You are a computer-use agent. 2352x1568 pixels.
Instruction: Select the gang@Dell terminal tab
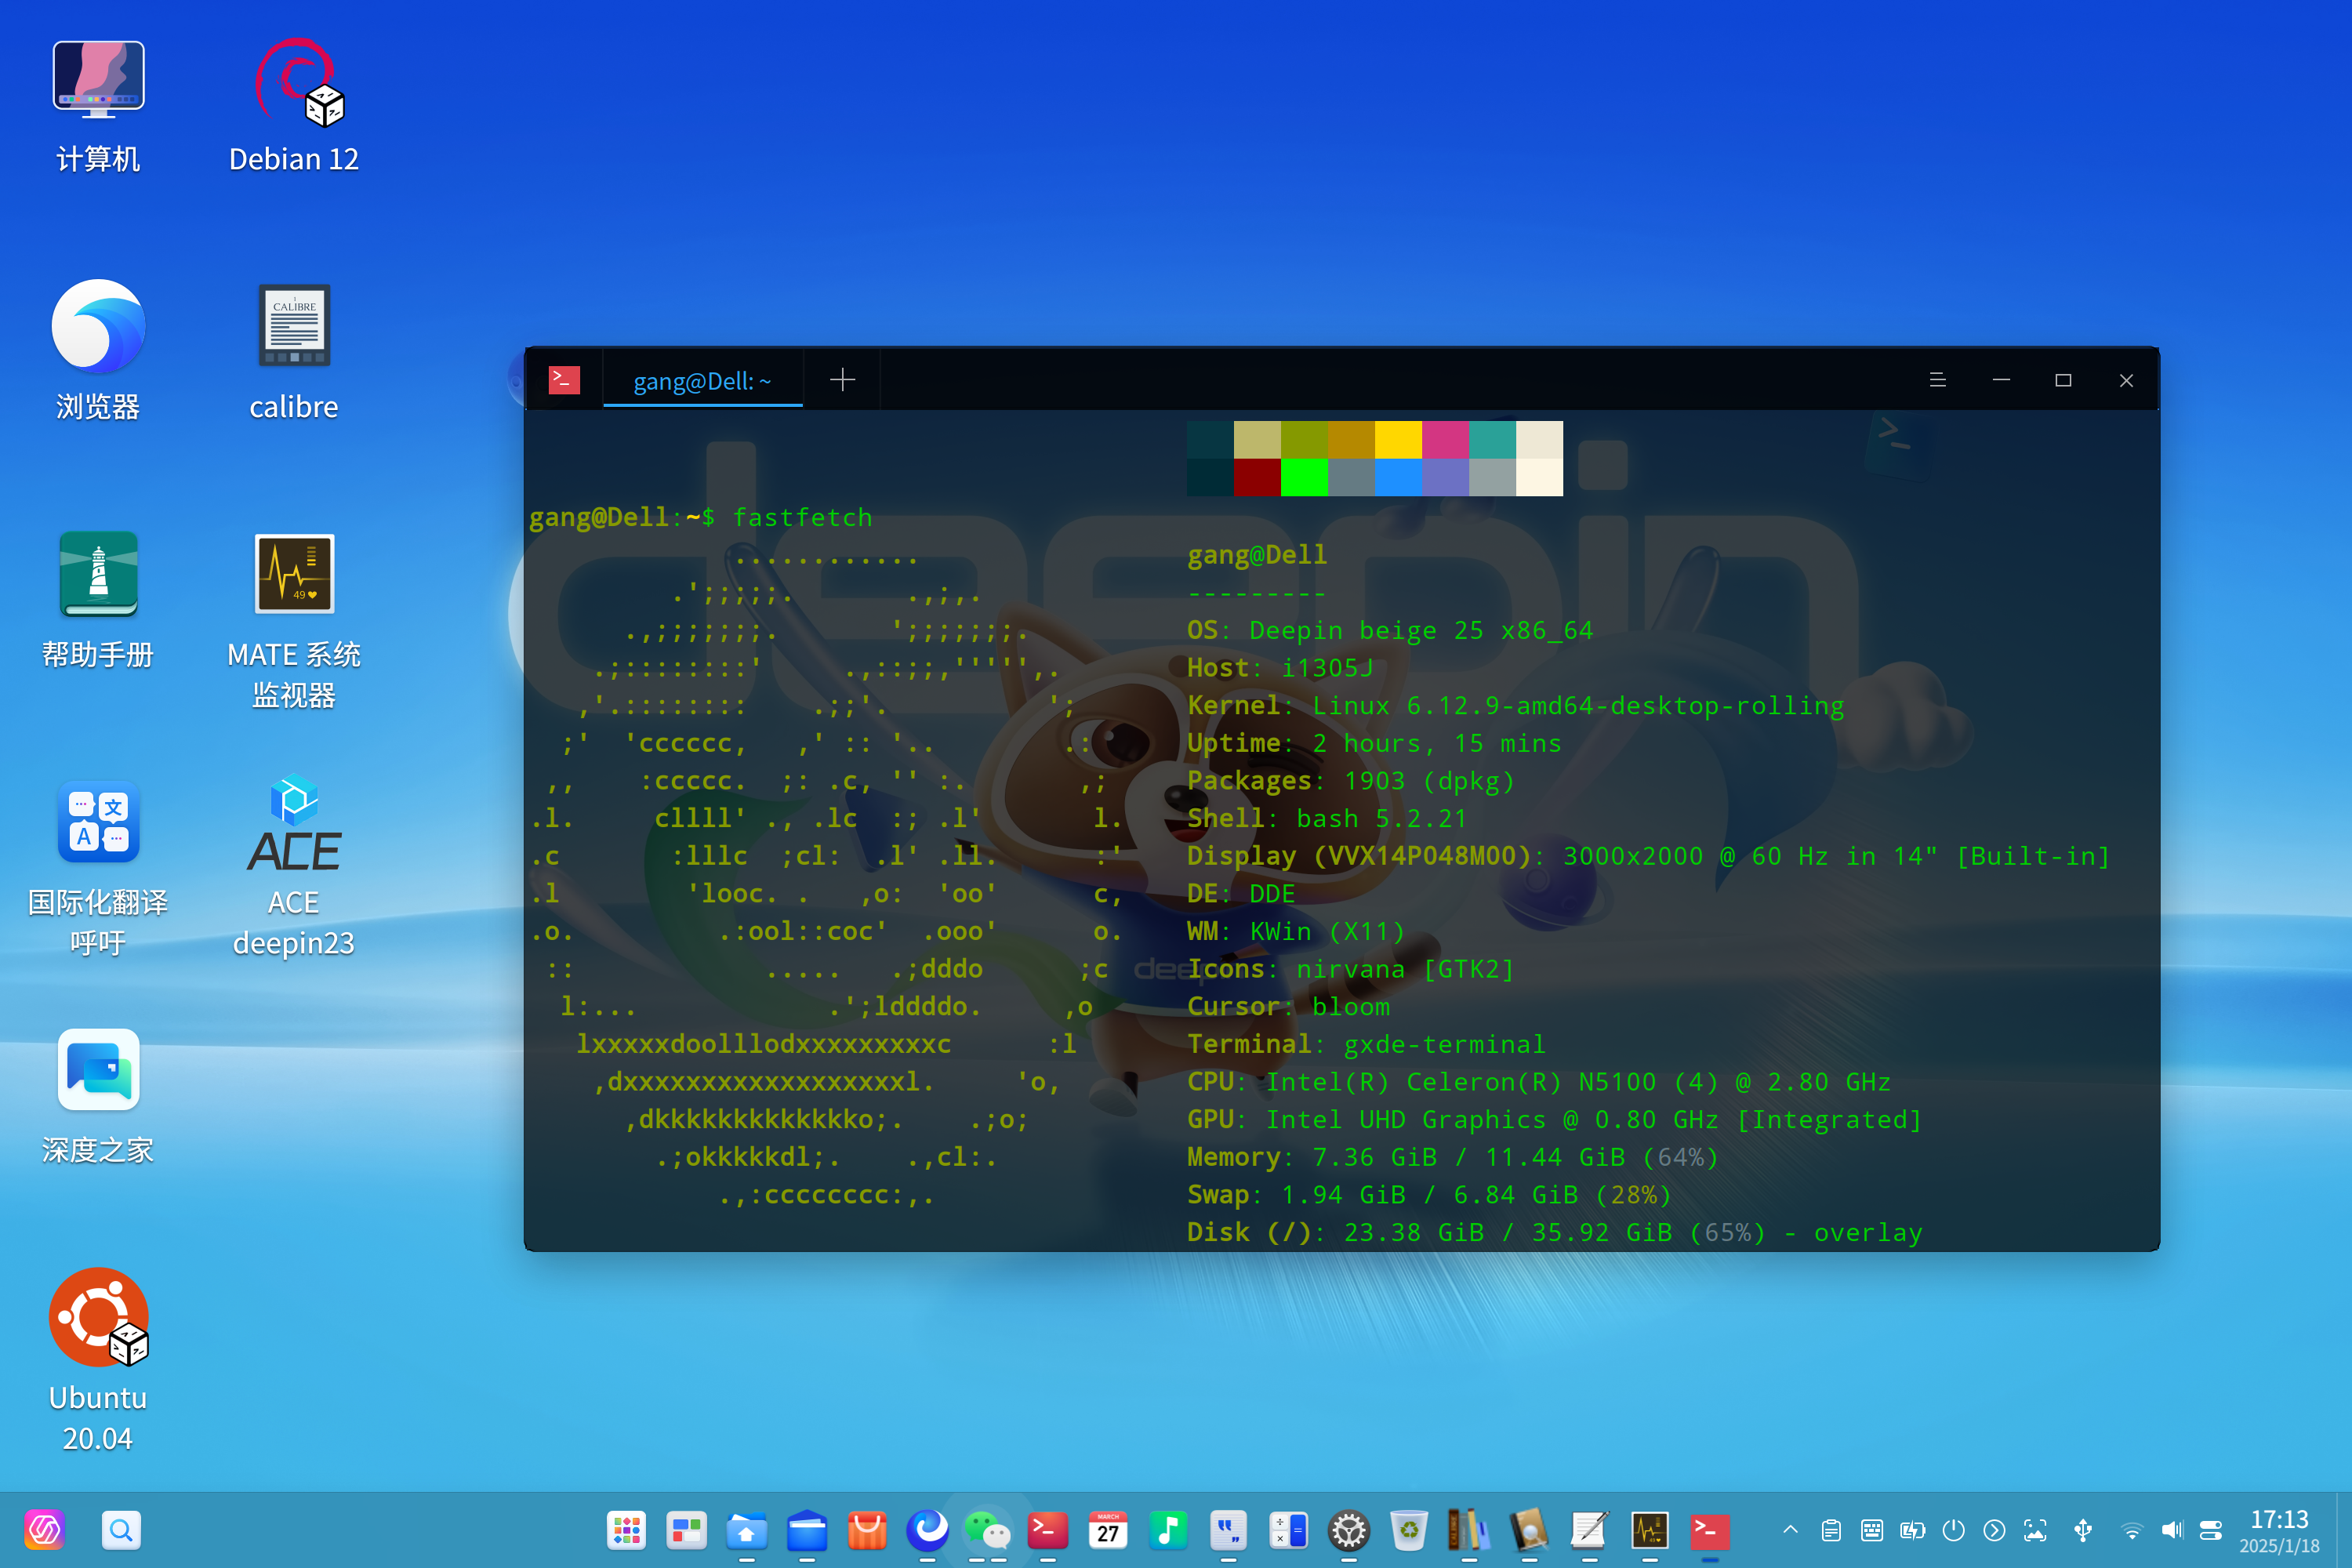pyautogui.click(x=702, y=381)
